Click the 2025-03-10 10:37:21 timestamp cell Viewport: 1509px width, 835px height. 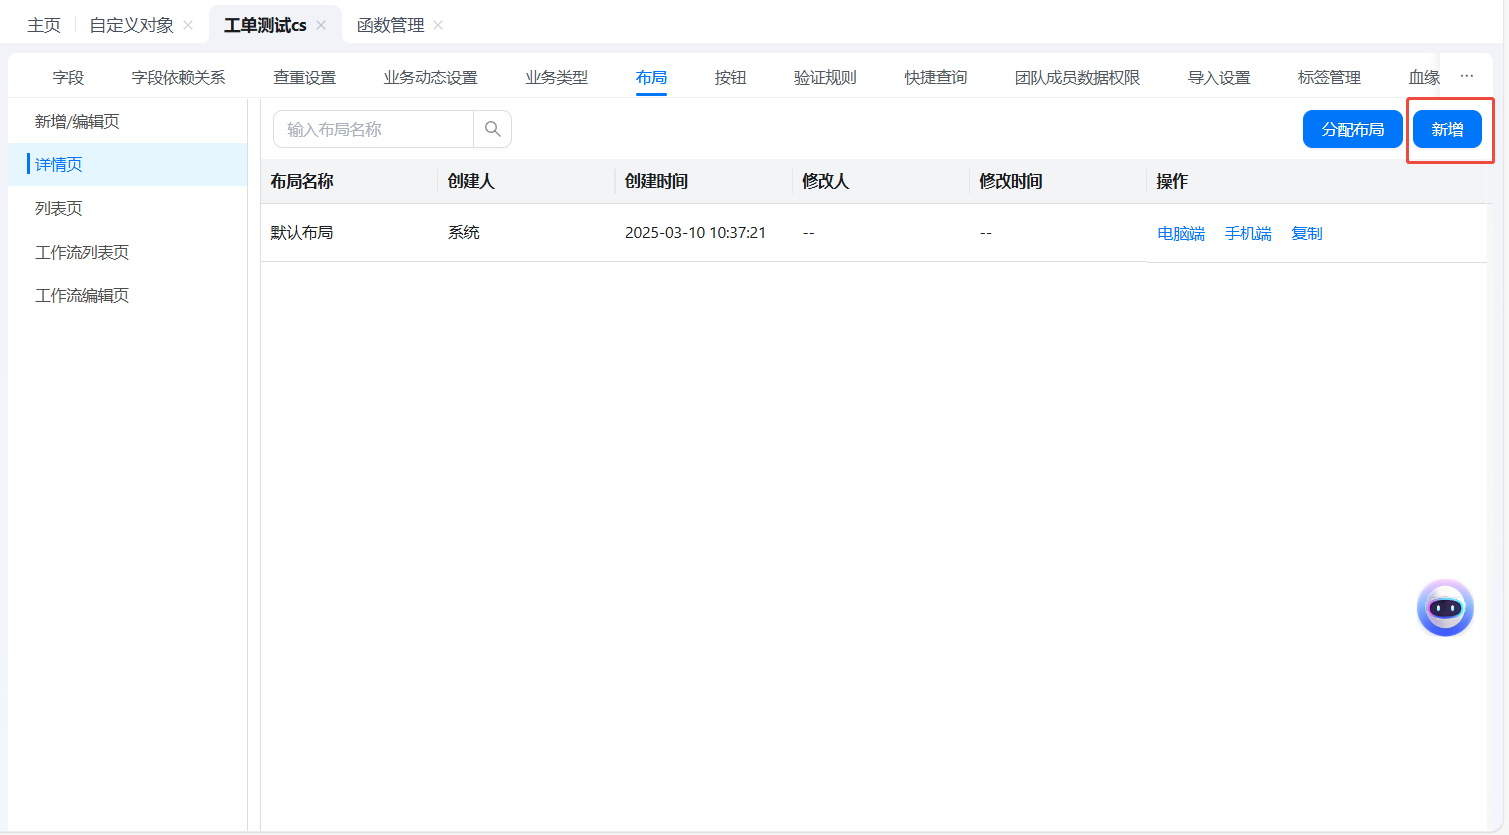tap(695, 232)
